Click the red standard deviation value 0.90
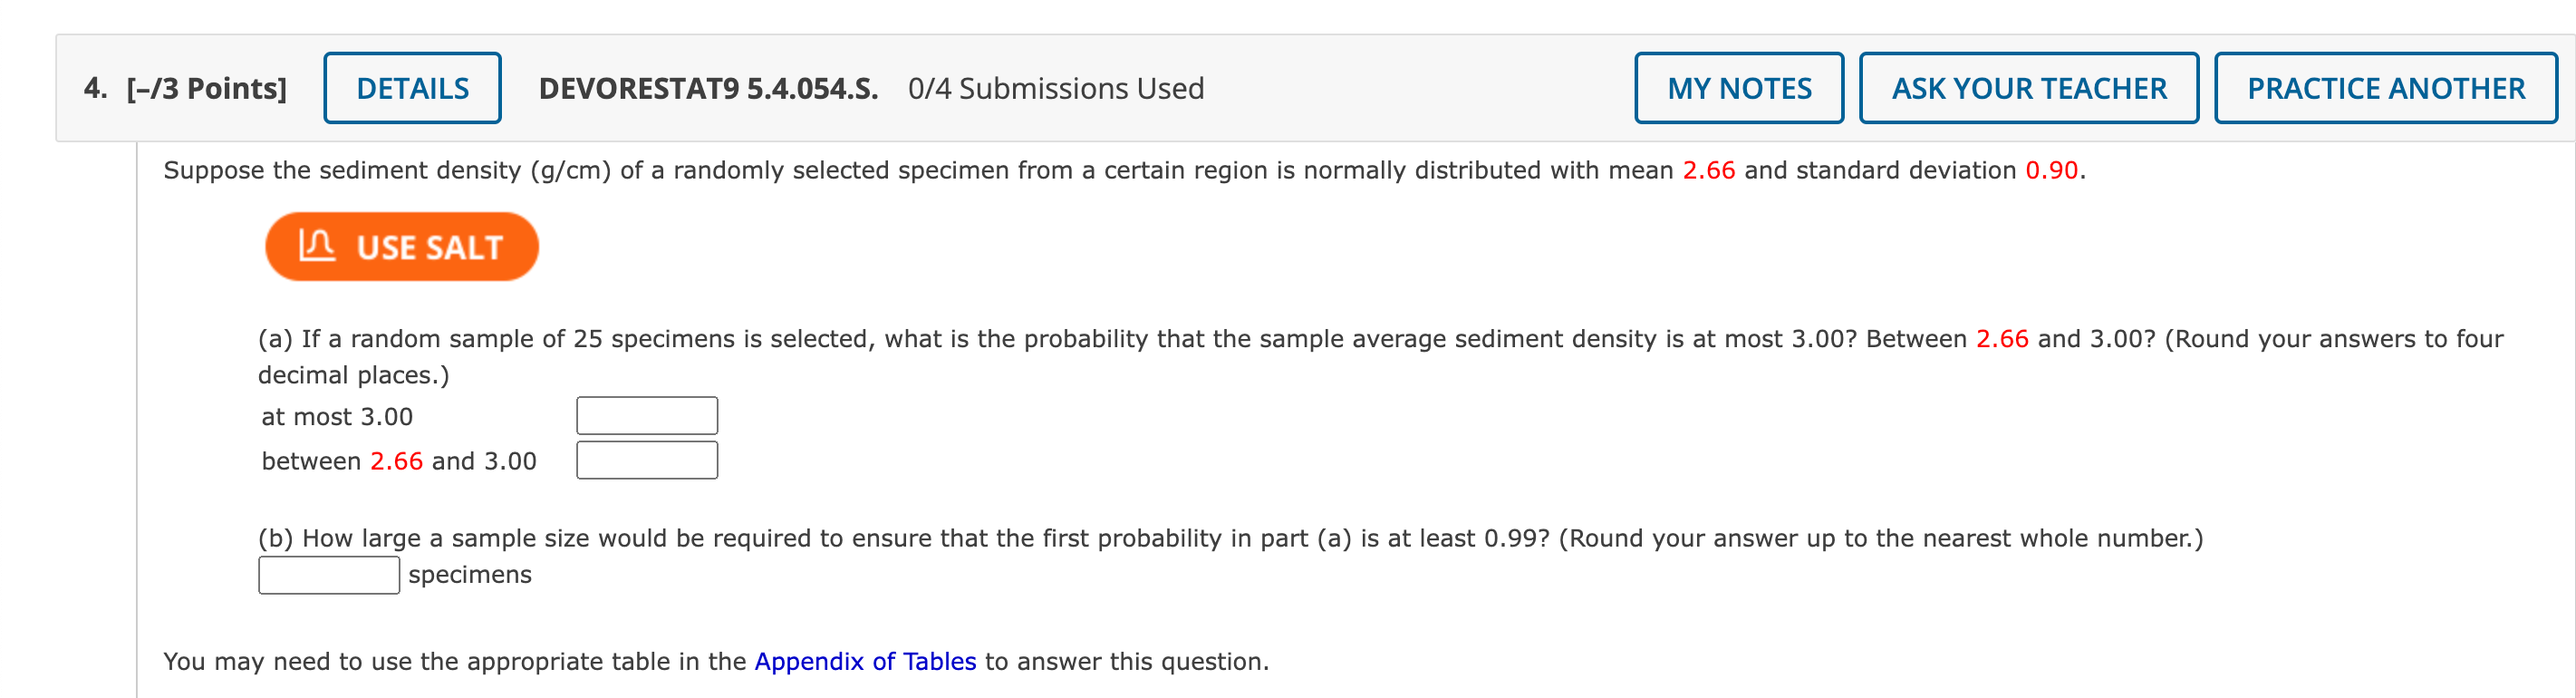Screen dimensions: 2576x698 (x=2051, y=170)
